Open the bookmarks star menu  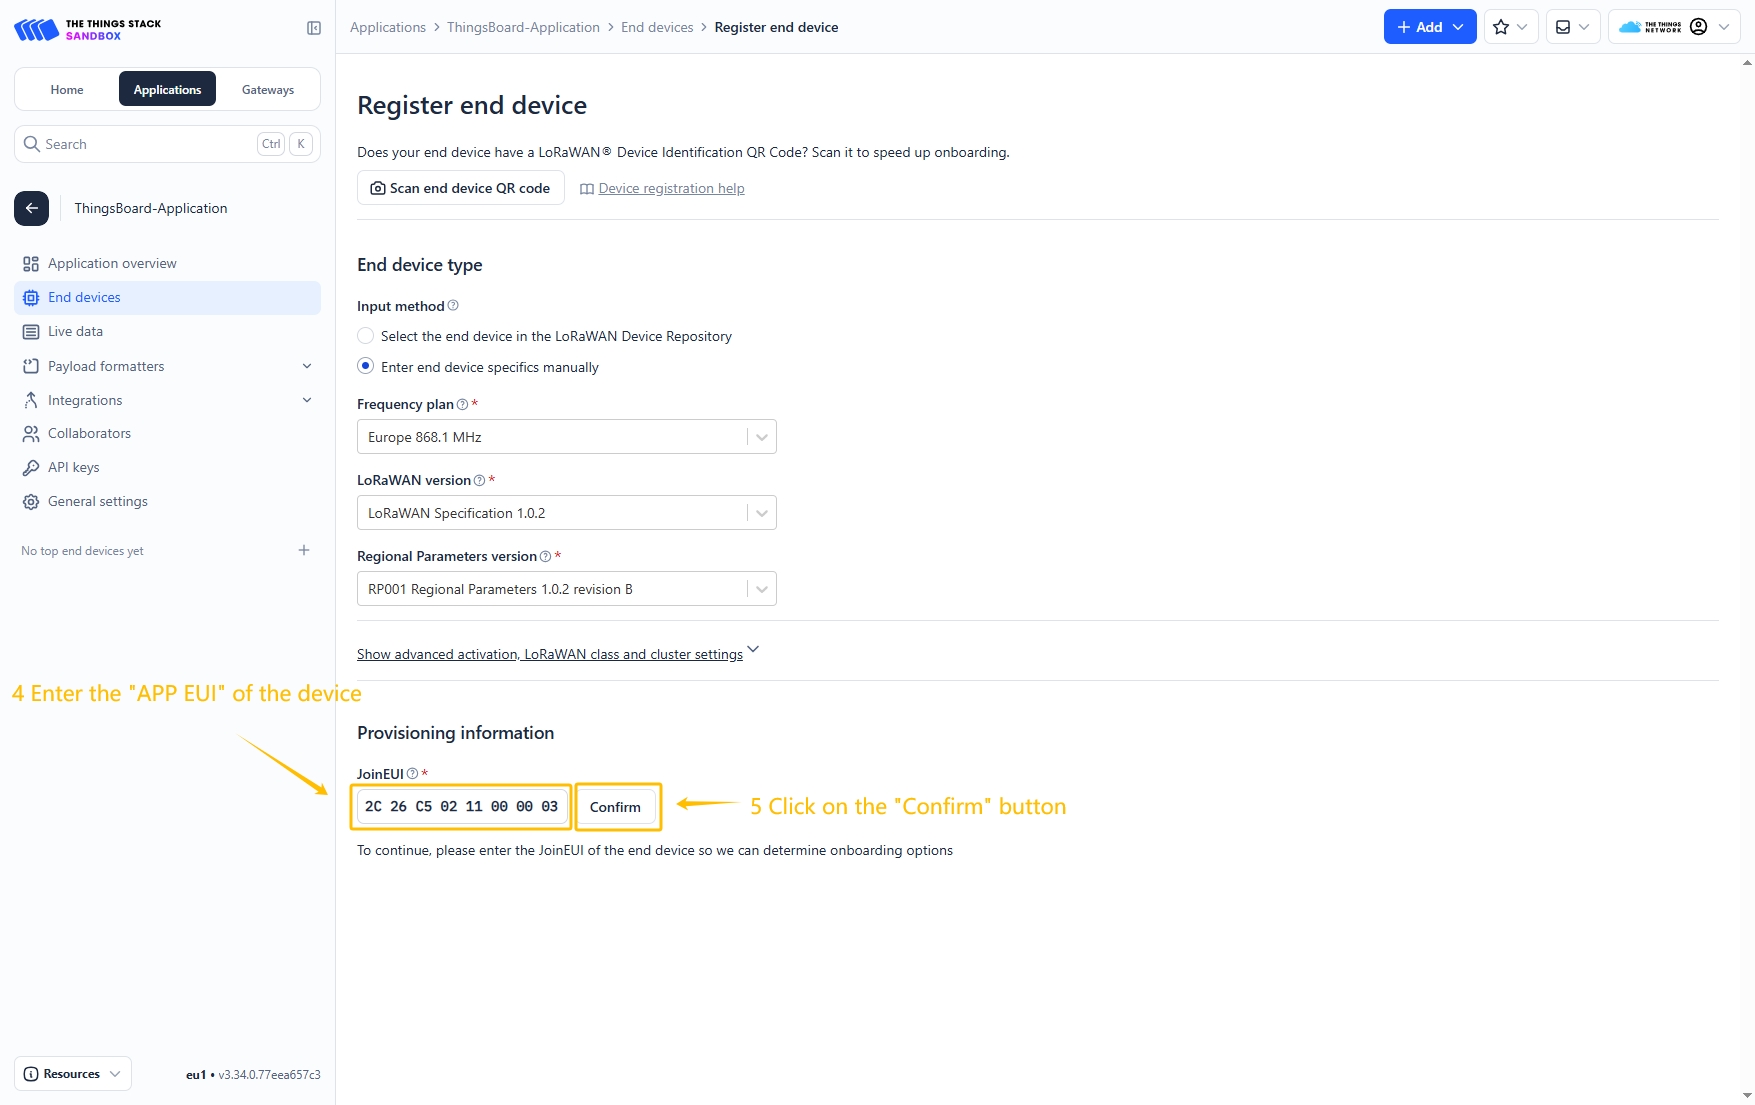pos(1510,27)
